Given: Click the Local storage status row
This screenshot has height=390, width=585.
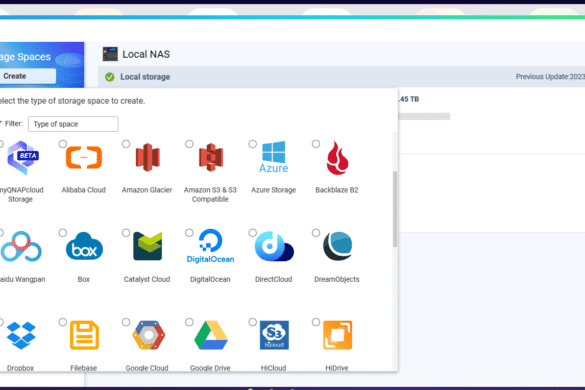Looking at the screenshot, I should coord(341,77).
